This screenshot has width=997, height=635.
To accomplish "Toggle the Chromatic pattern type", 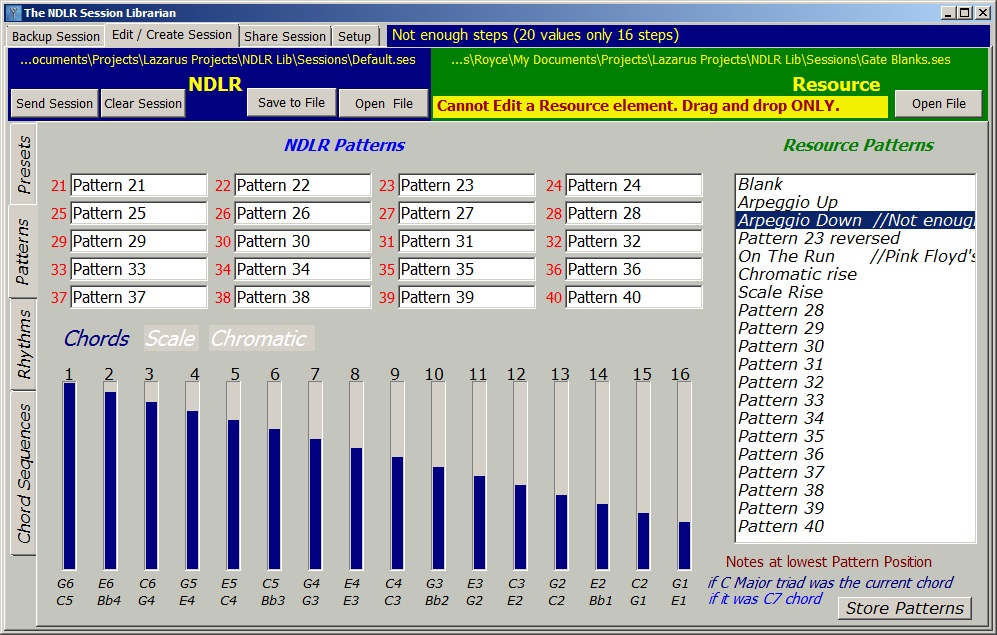I will click(x=259, y=339).
